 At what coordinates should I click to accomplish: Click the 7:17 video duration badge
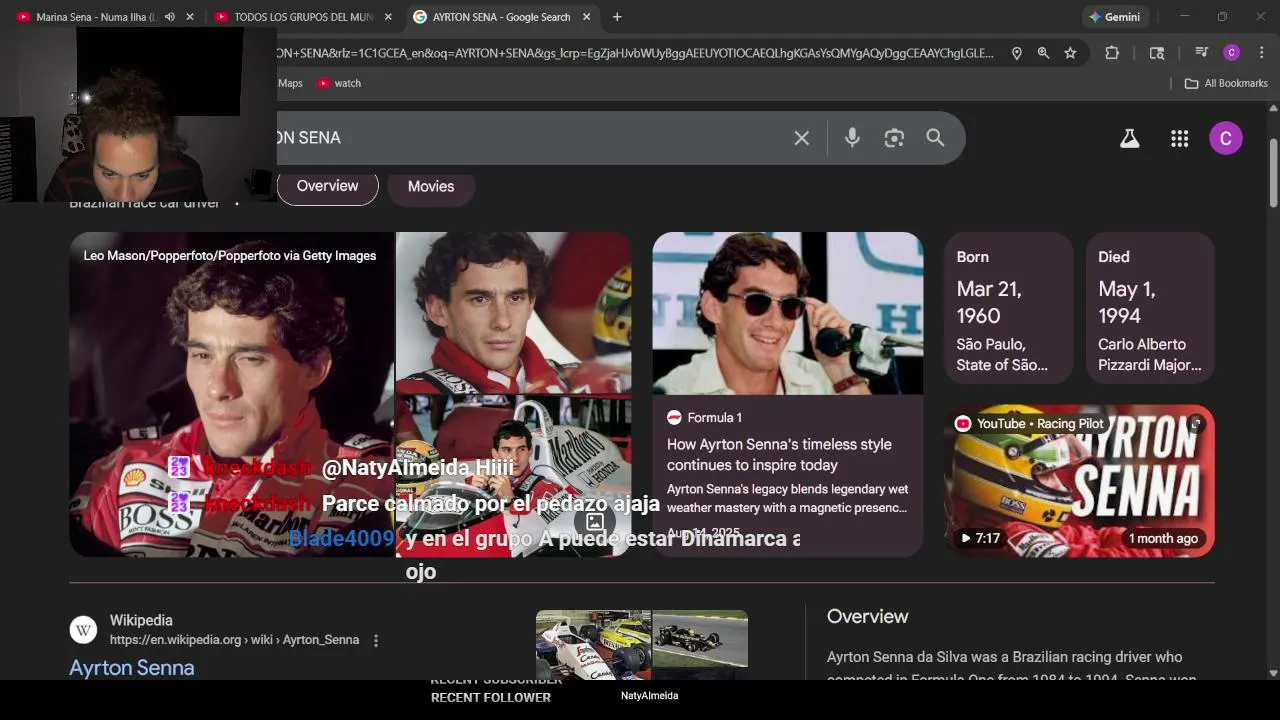980,538
